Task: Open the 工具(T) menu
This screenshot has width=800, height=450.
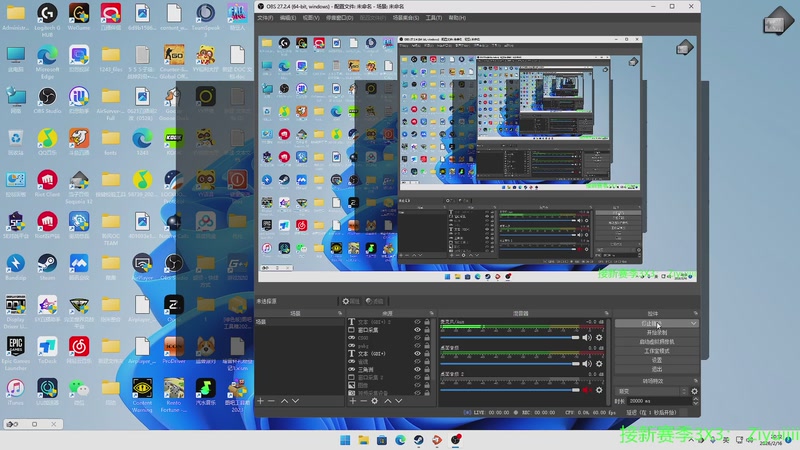Action: [434, 18]
